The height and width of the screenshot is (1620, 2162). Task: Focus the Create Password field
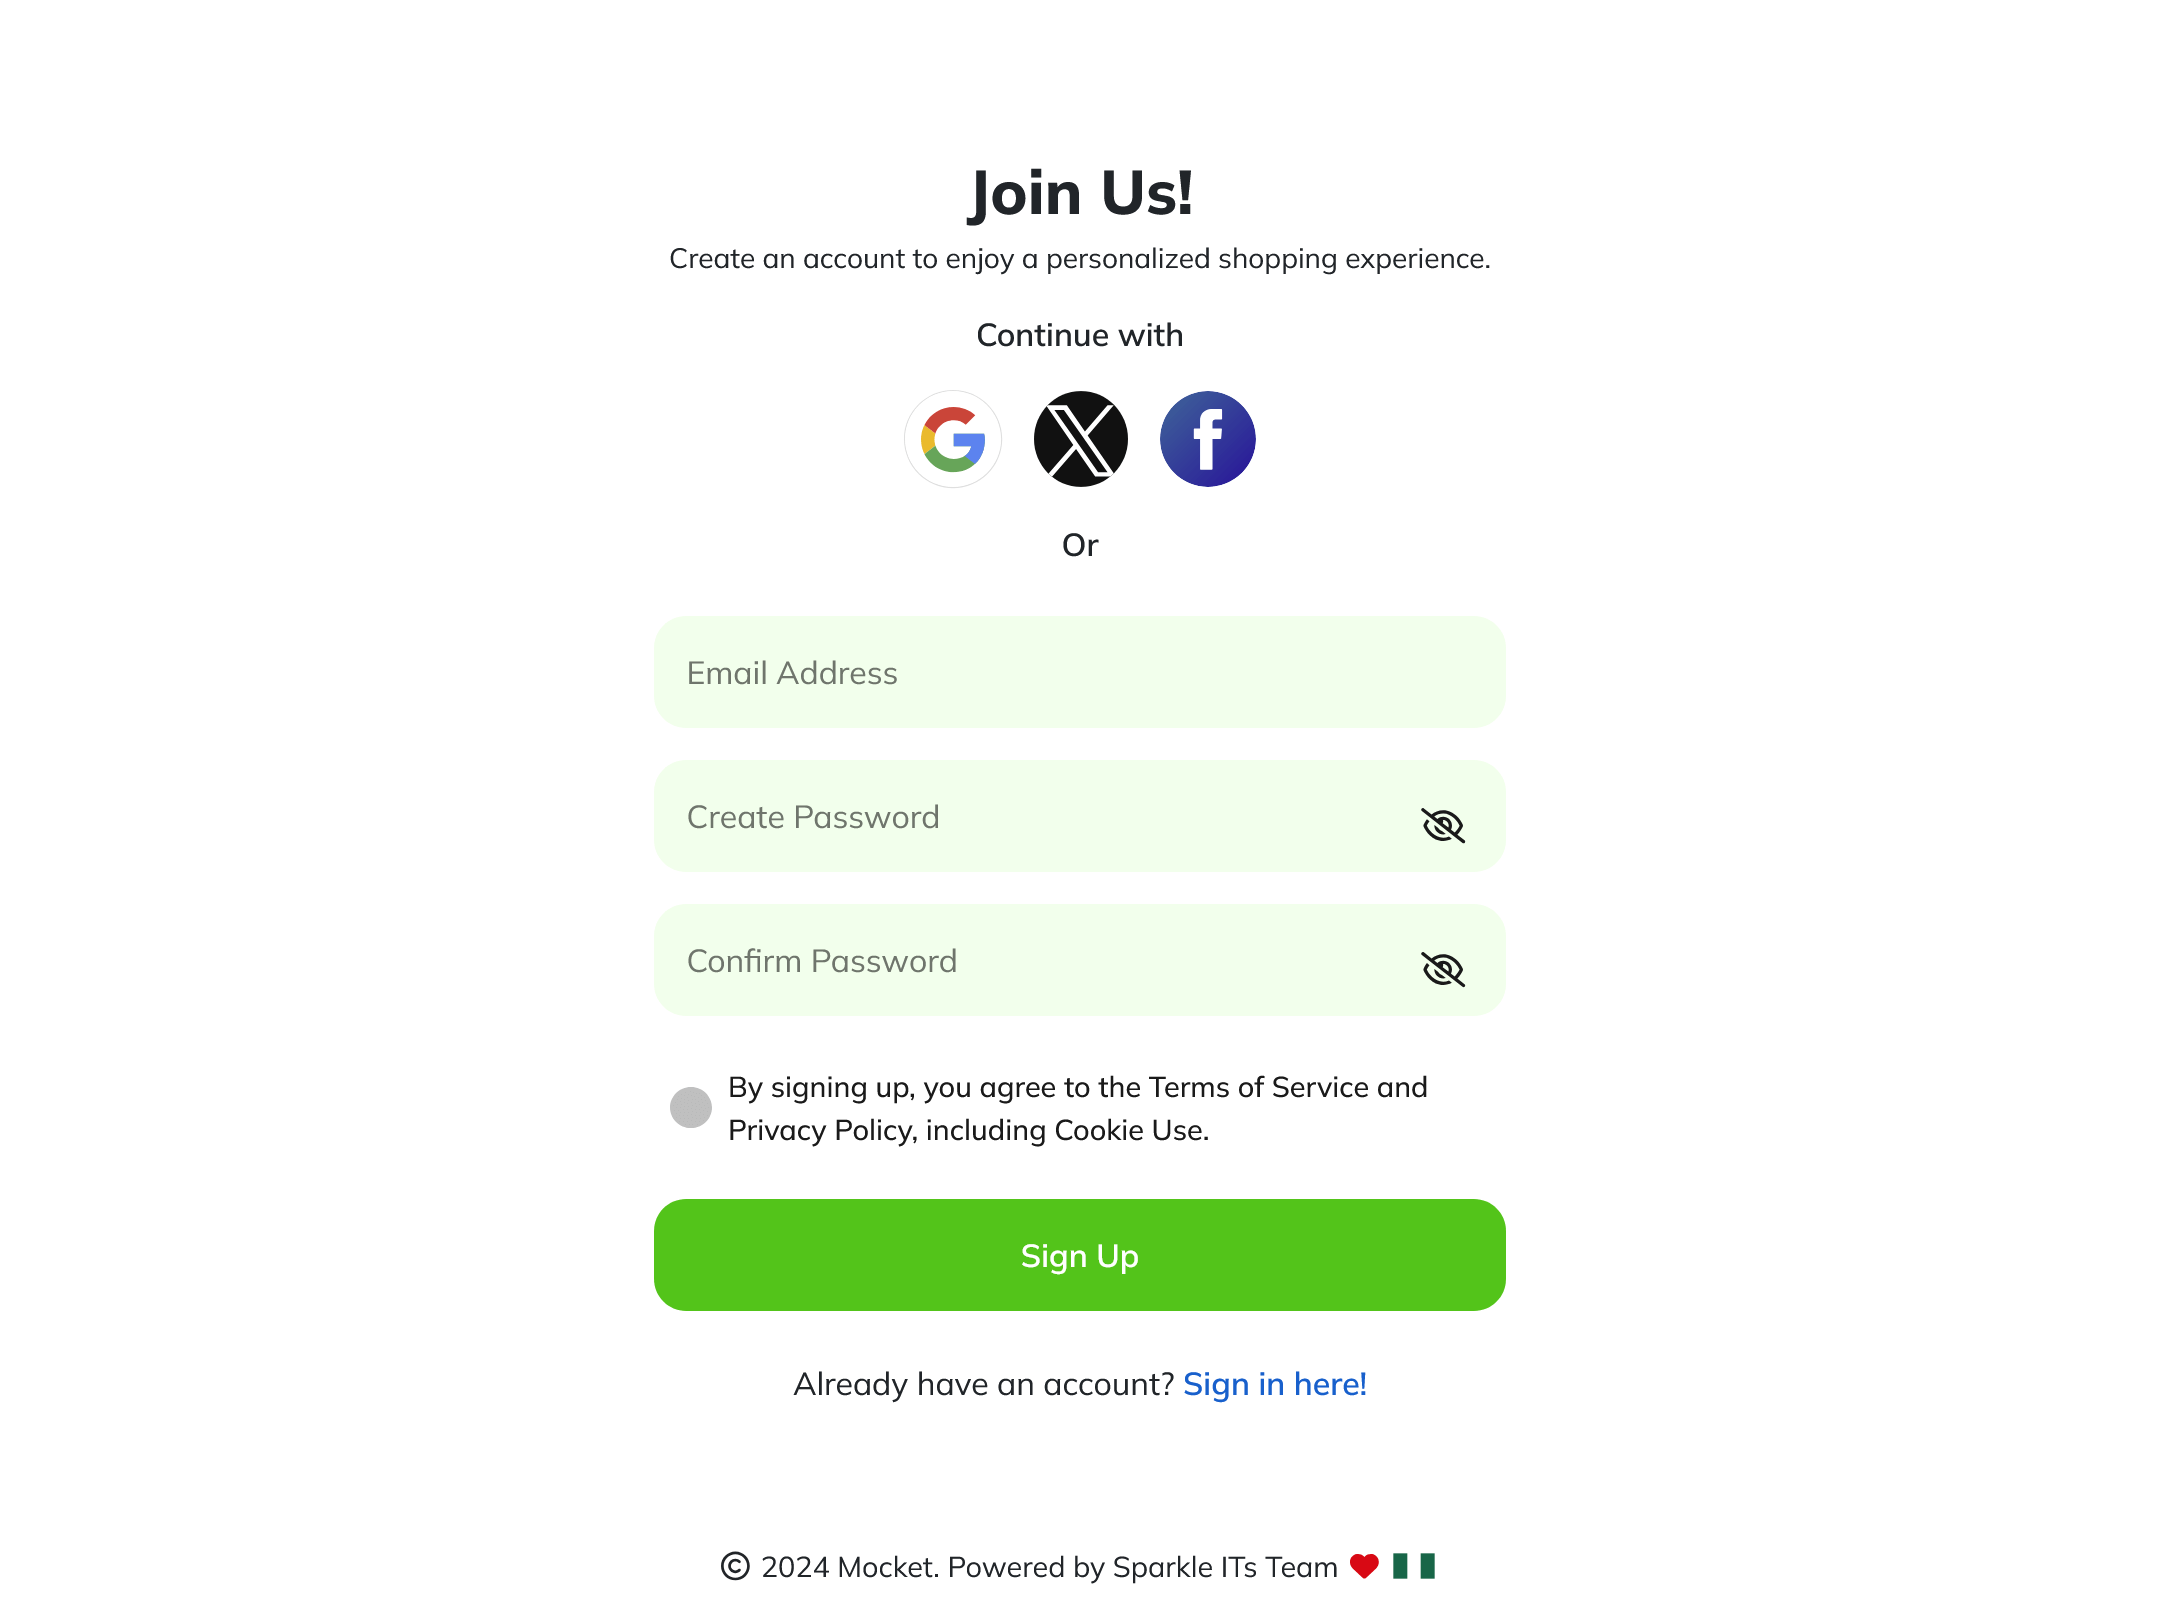pyautogui.click(x=1000, y=817)
